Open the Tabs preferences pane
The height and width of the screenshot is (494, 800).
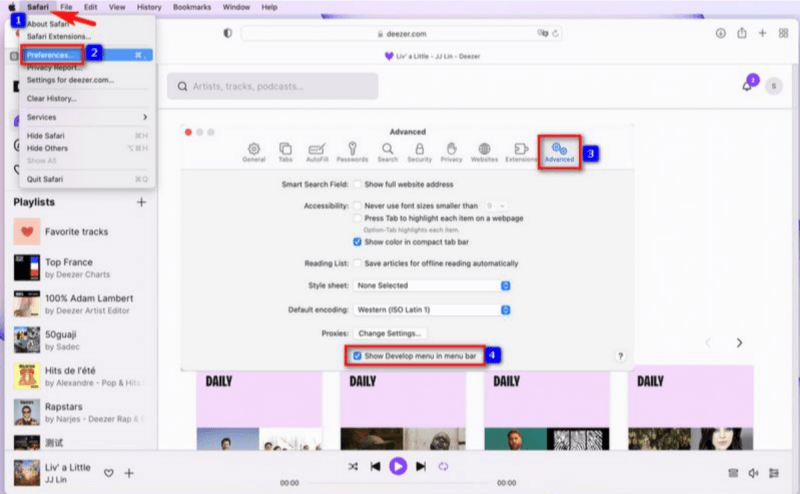pyautogui.click(x=285, y=152)
